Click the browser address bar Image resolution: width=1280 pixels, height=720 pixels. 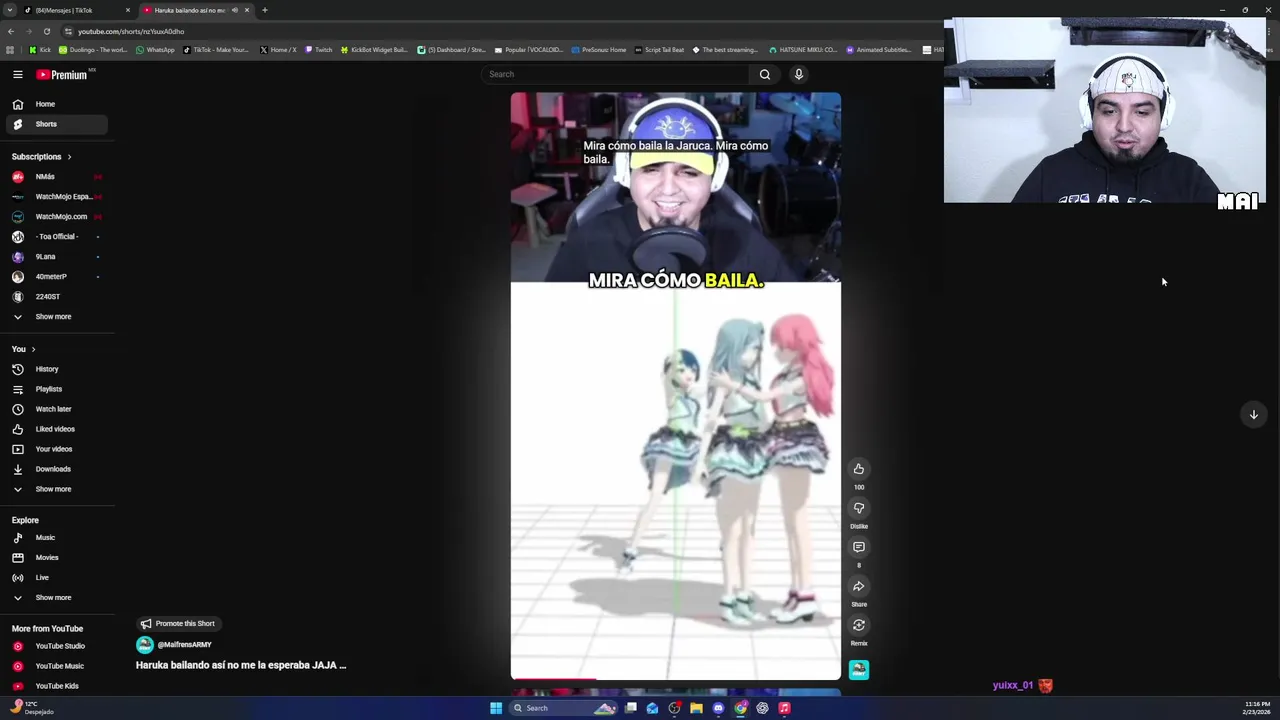click(500, 31)
